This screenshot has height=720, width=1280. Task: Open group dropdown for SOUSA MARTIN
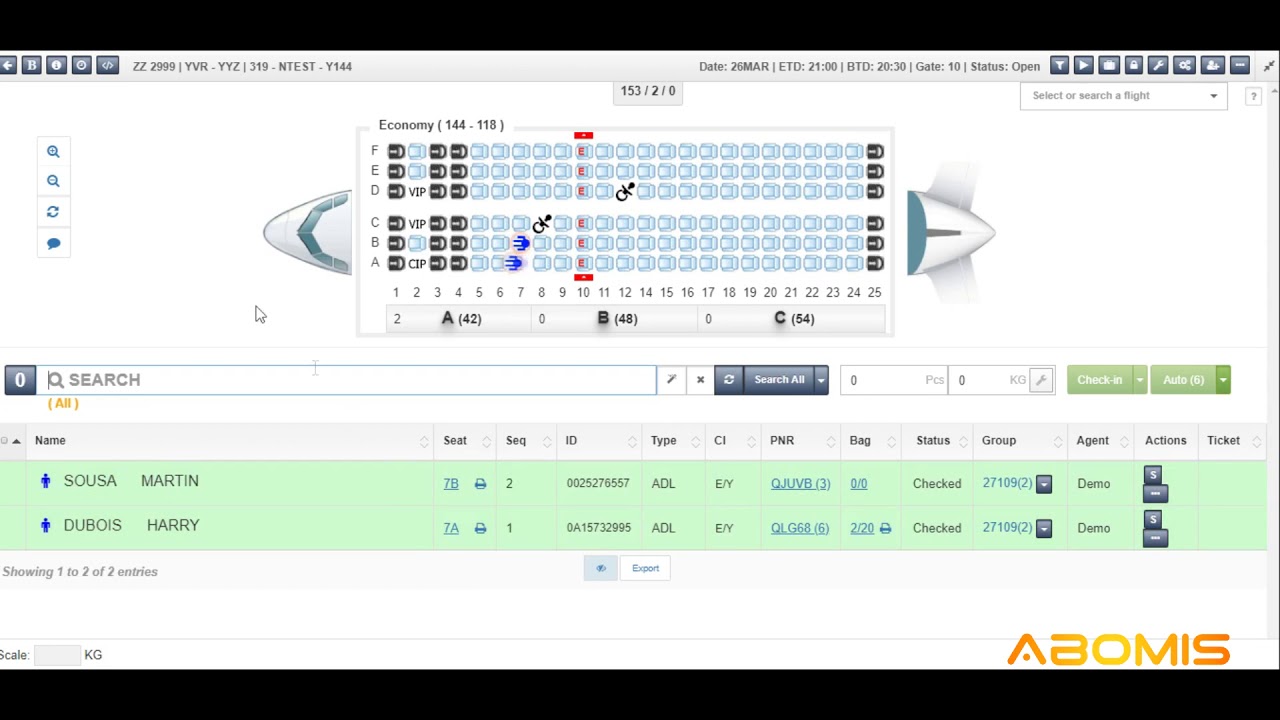pyautogui.click(x=1044, y=484)
